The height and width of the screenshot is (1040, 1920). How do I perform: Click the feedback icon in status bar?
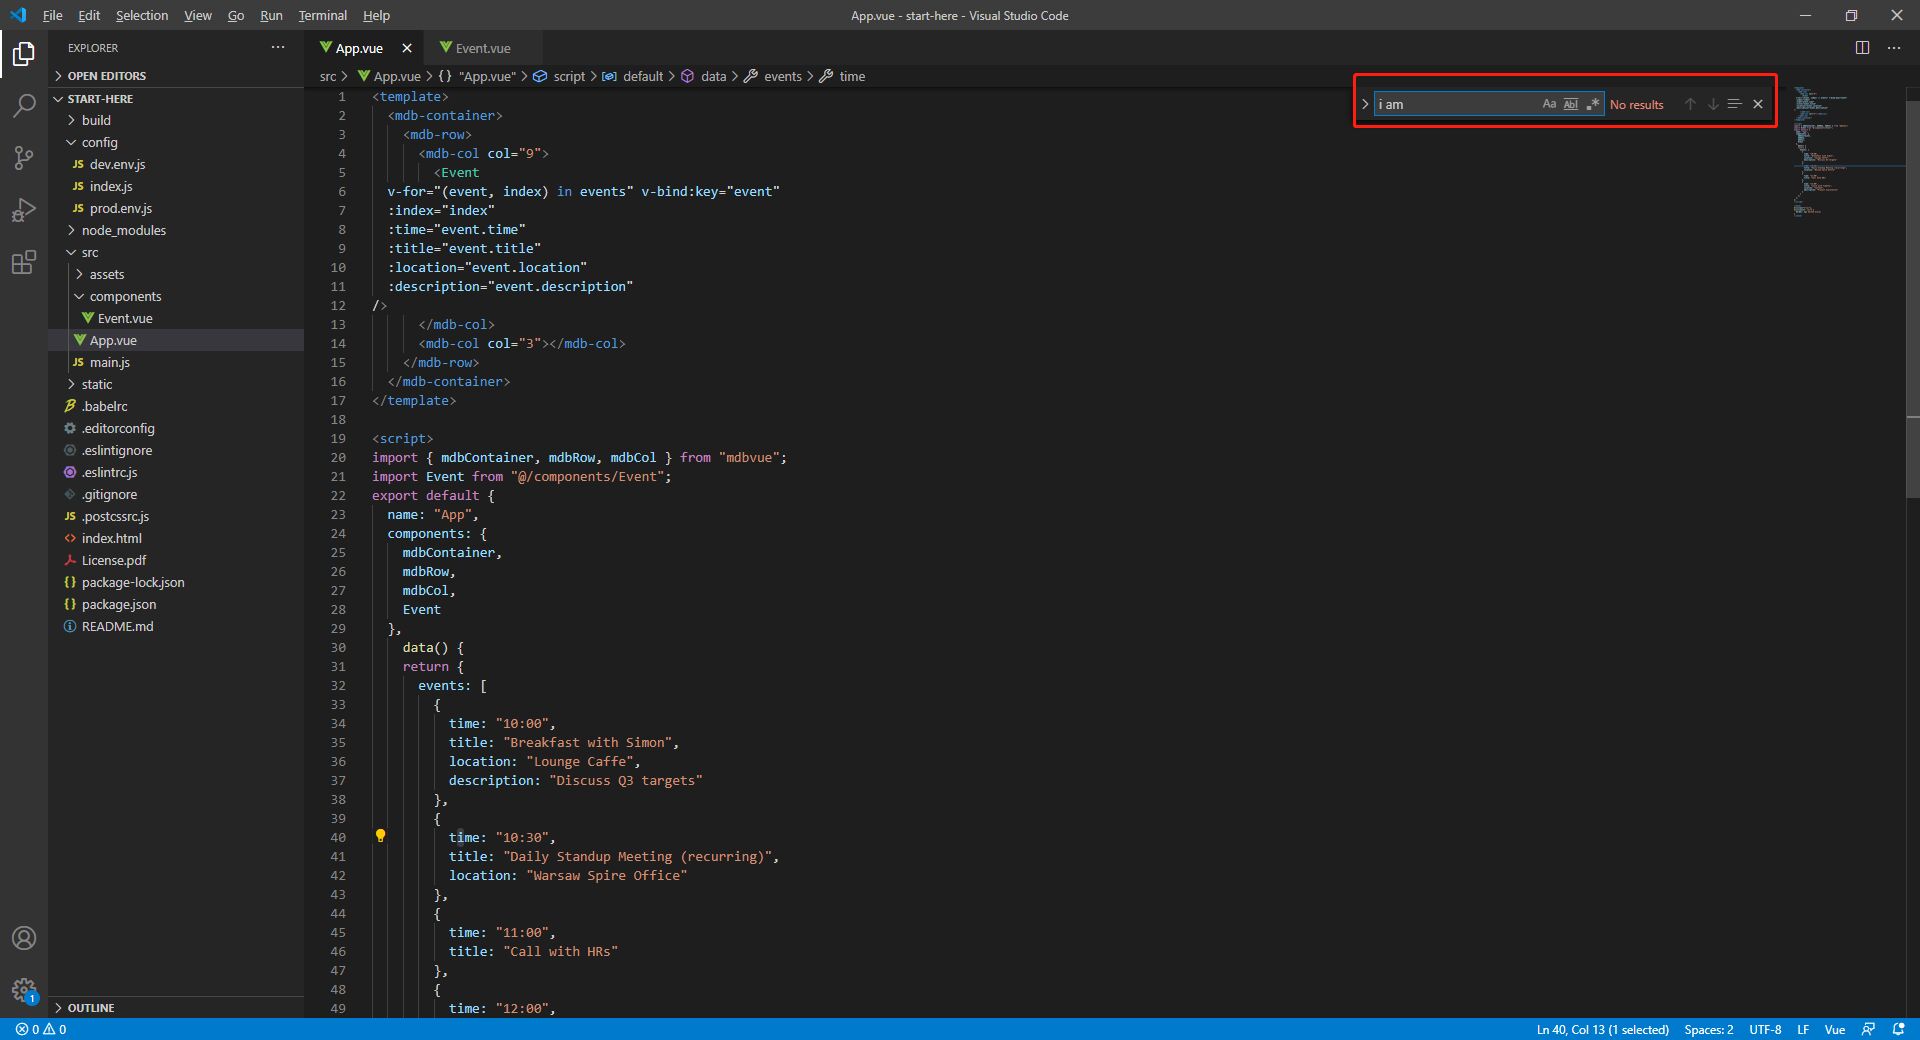(1868, 1029)
